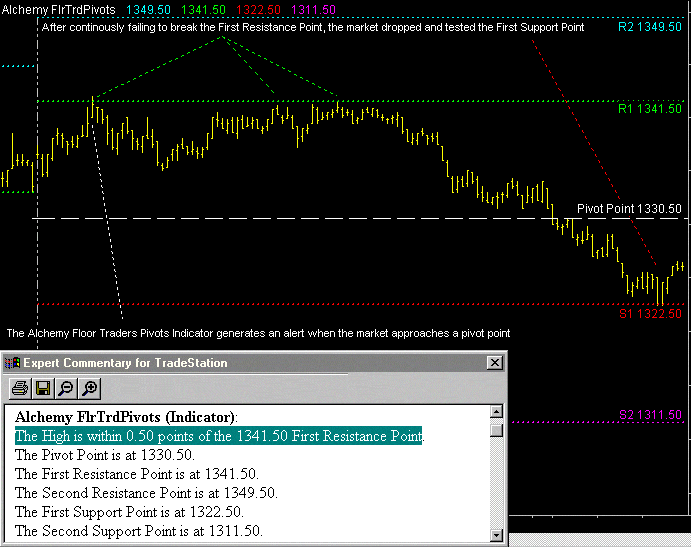691x547 pixels.
Task: Click 'The Pivot Point is at 1330.50' line
Action: 105,455
